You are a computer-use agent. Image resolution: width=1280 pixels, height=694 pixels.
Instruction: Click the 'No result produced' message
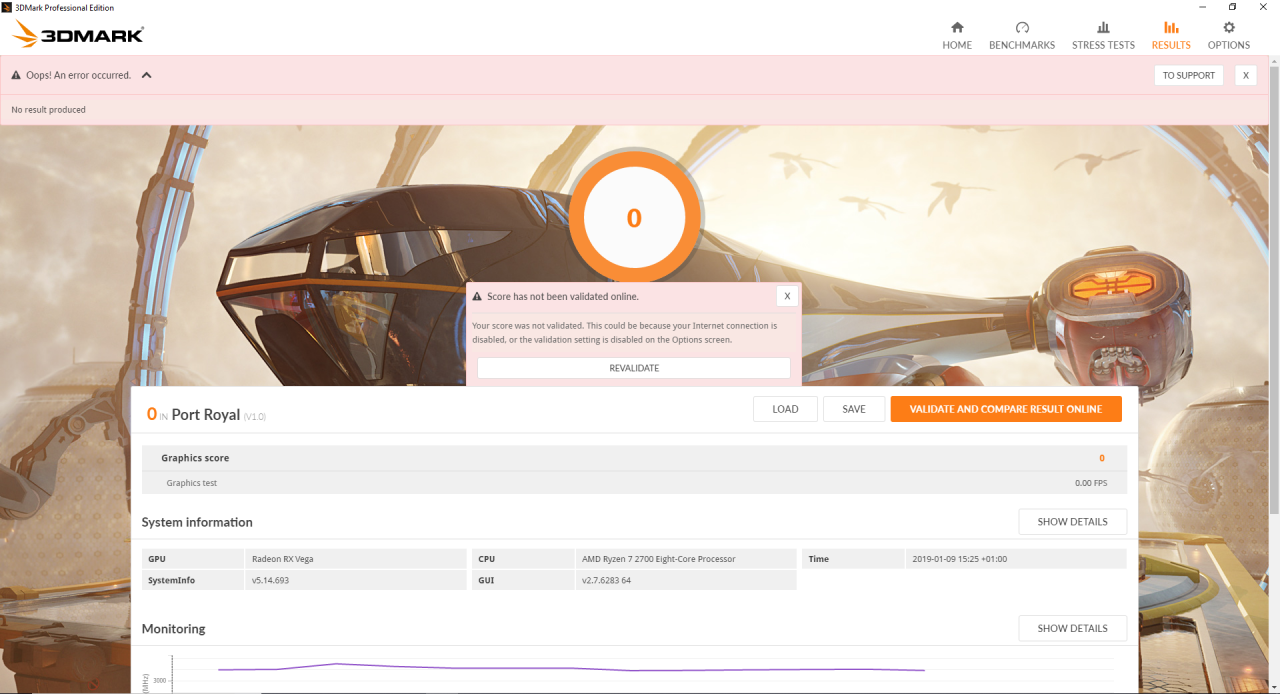tap(48, 110)
